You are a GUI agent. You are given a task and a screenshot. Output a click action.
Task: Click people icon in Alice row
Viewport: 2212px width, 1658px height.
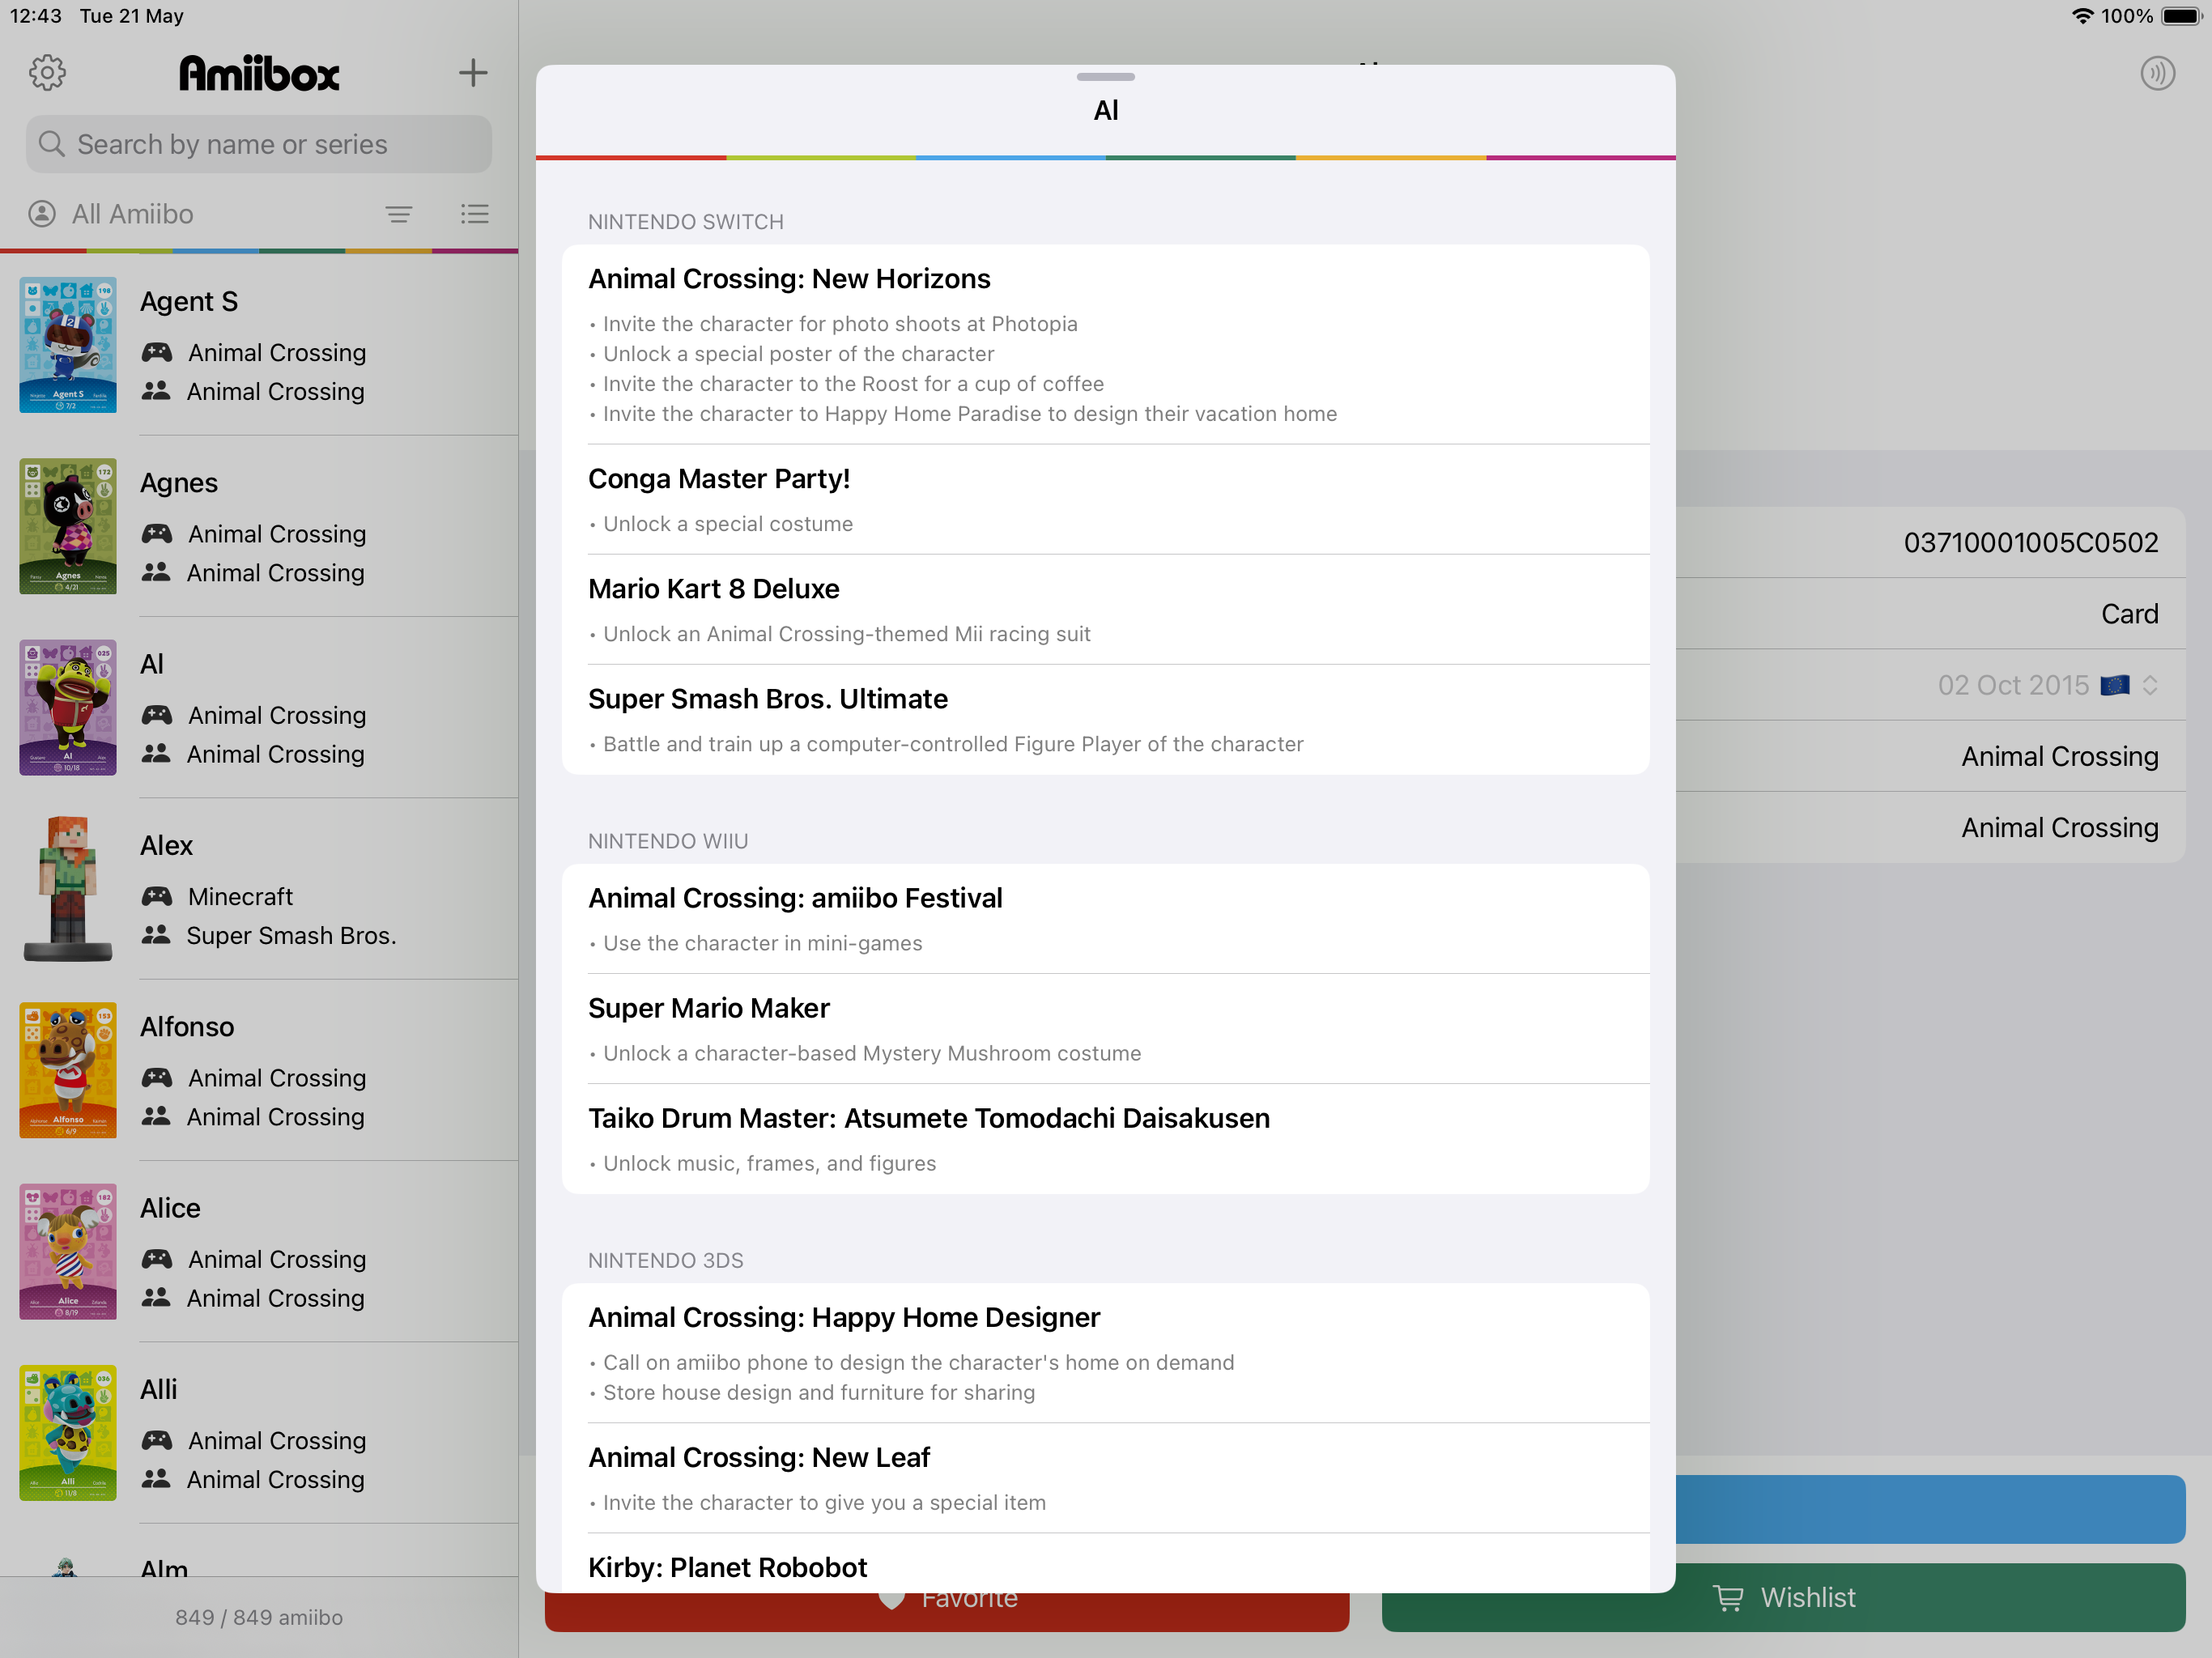click(156, 1297)
